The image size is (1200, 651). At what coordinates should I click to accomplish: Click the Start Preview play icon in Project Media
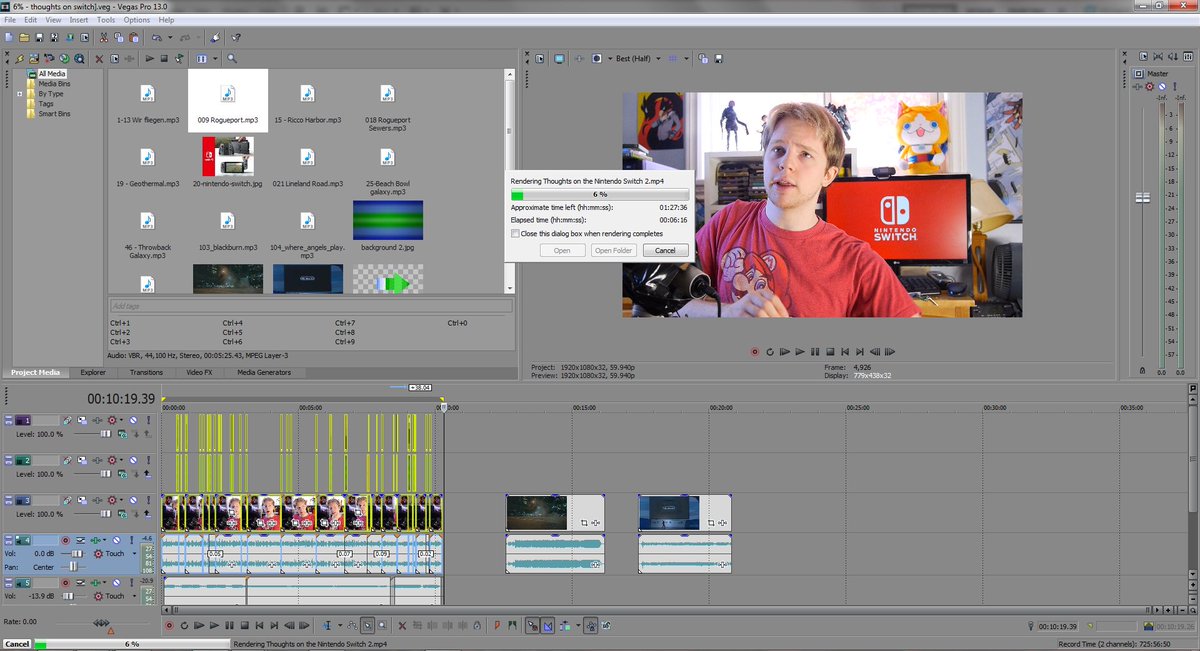tap(150, 58)
